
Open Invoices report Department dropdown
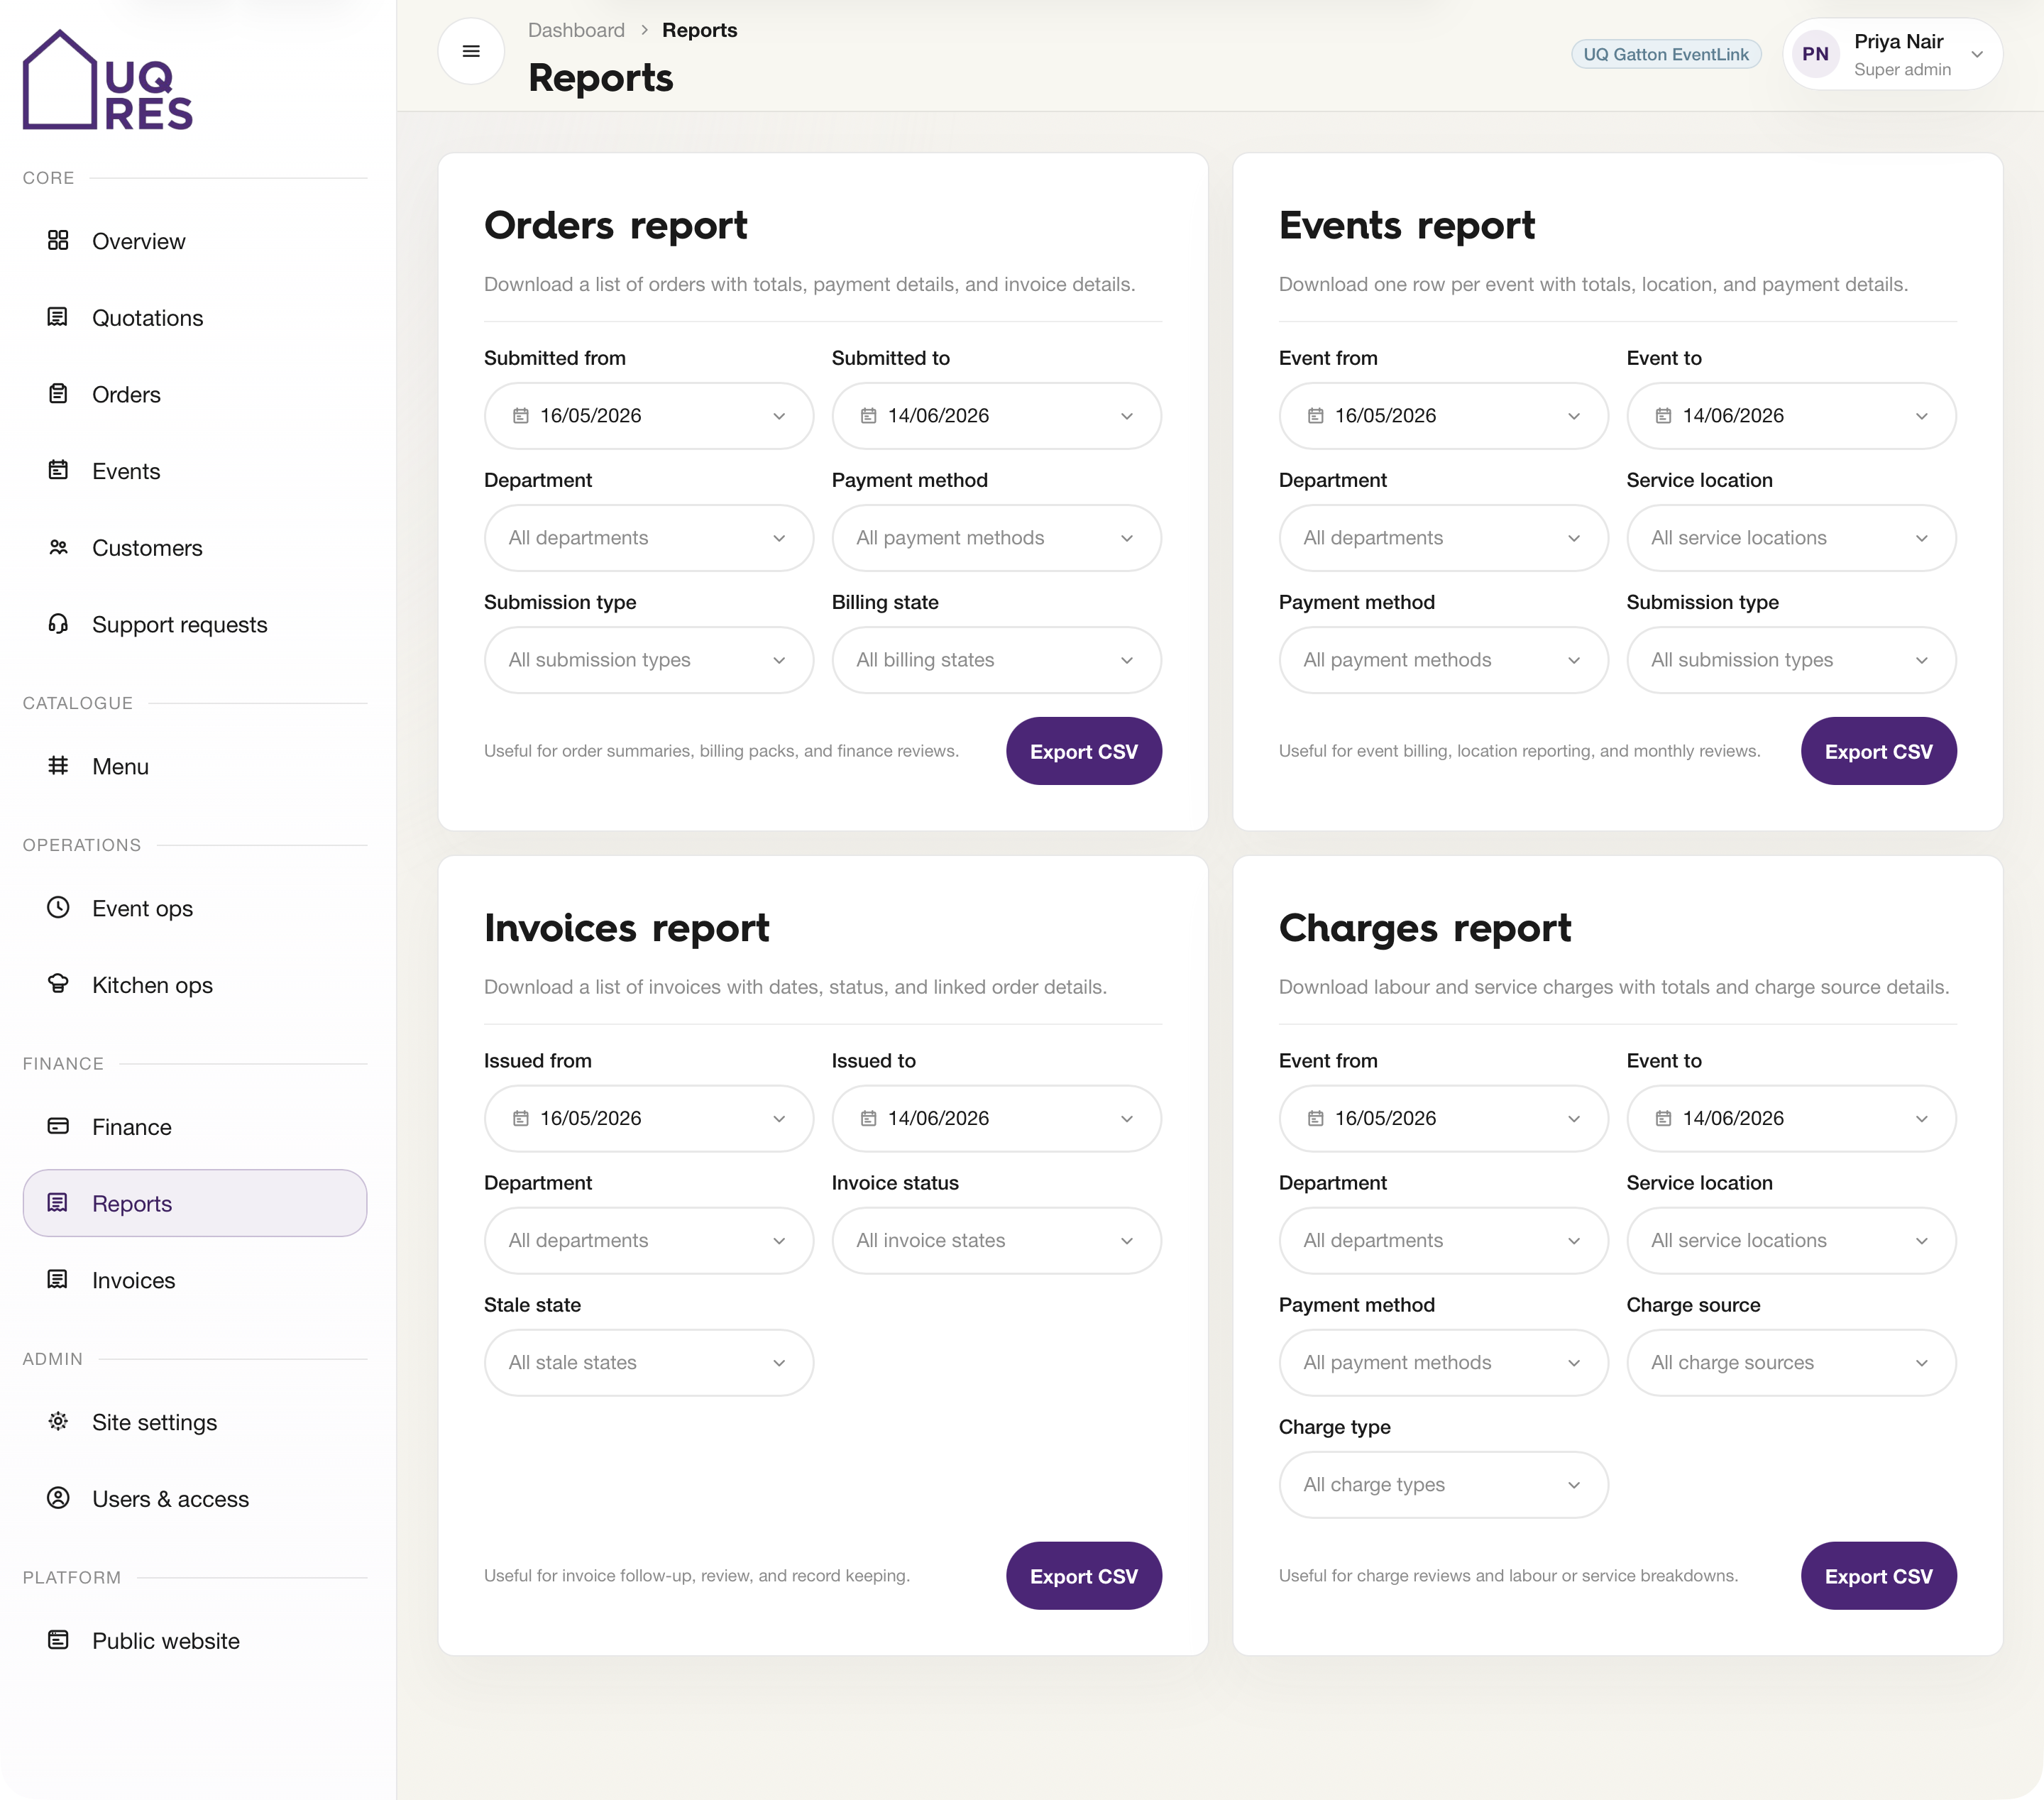(x=649, y=1241)
